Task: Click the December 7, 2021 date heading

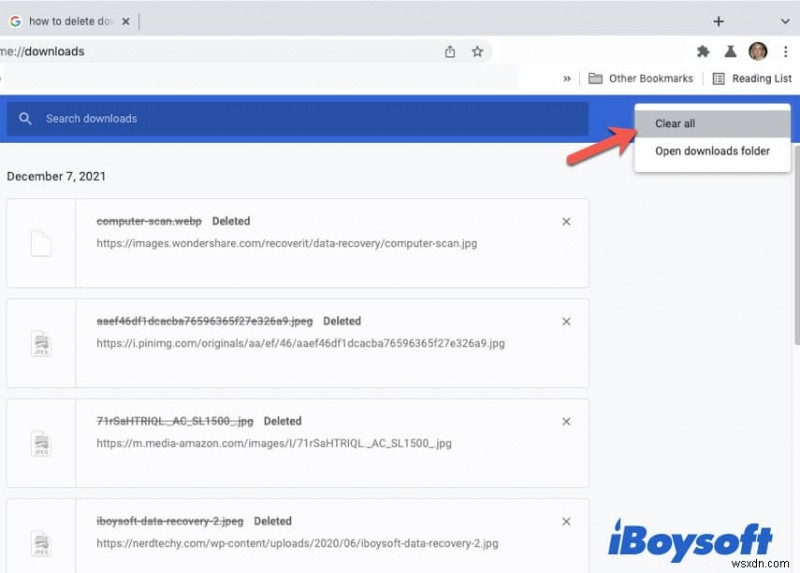Action: click(56, 177)
